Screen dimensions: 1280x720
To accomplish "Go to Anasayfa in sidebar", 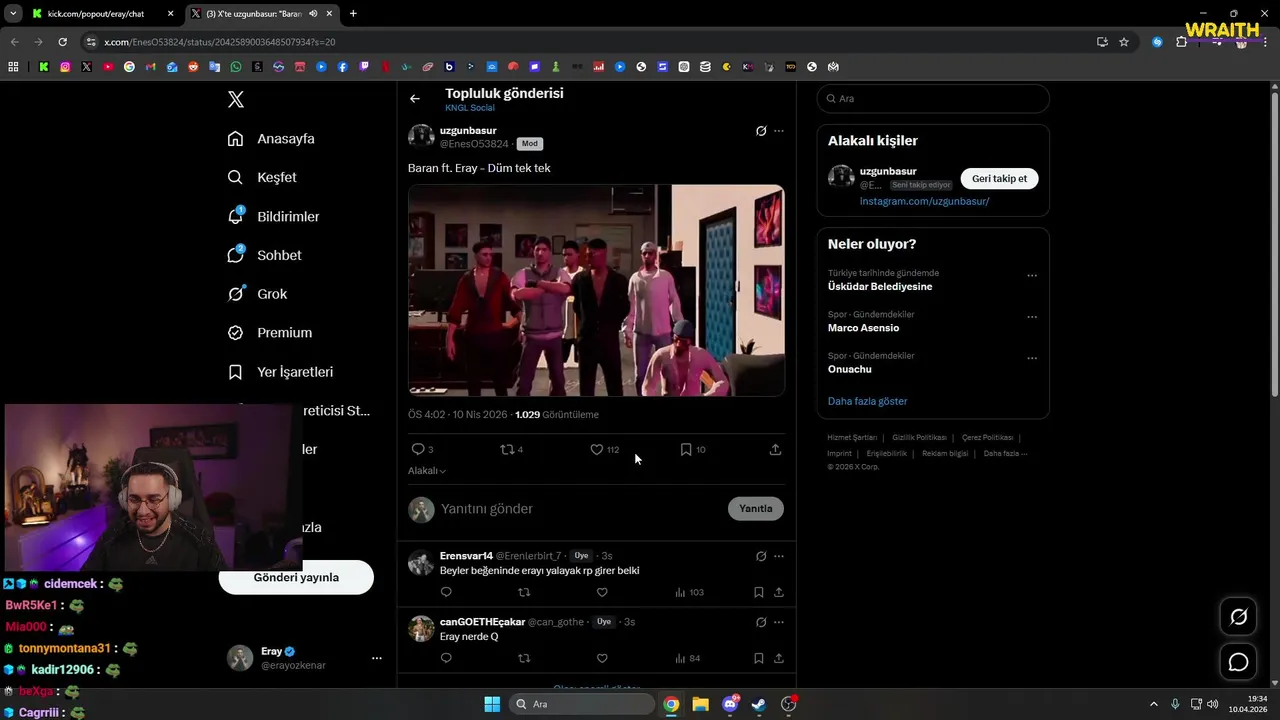I will pyautogui.click(x=271, y=139).
